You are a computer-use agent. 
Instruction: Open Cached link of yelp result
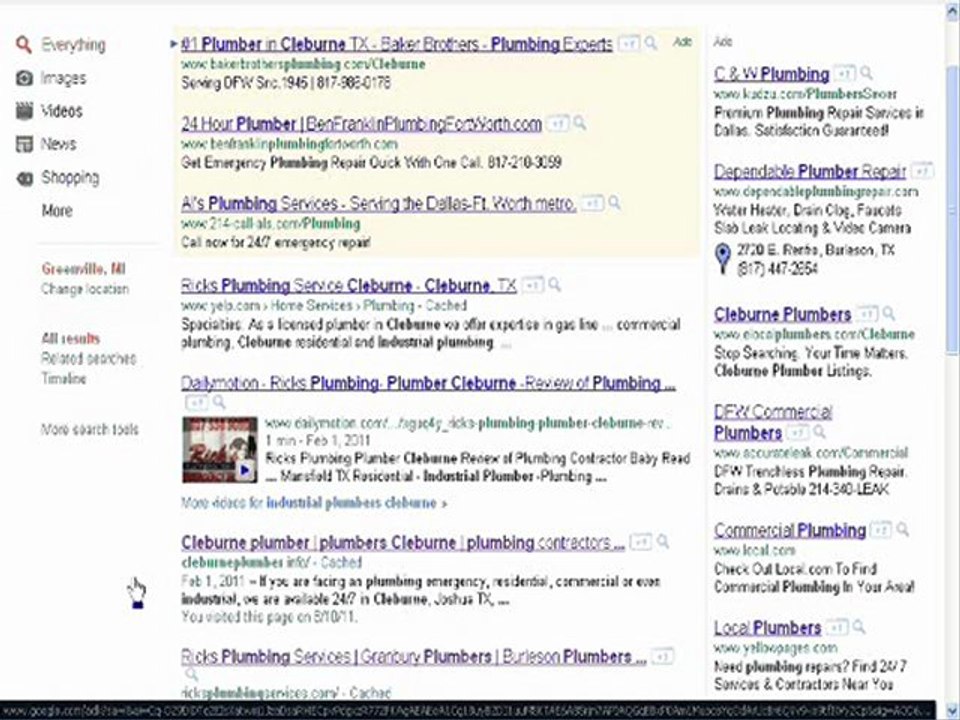pos(446,305)
